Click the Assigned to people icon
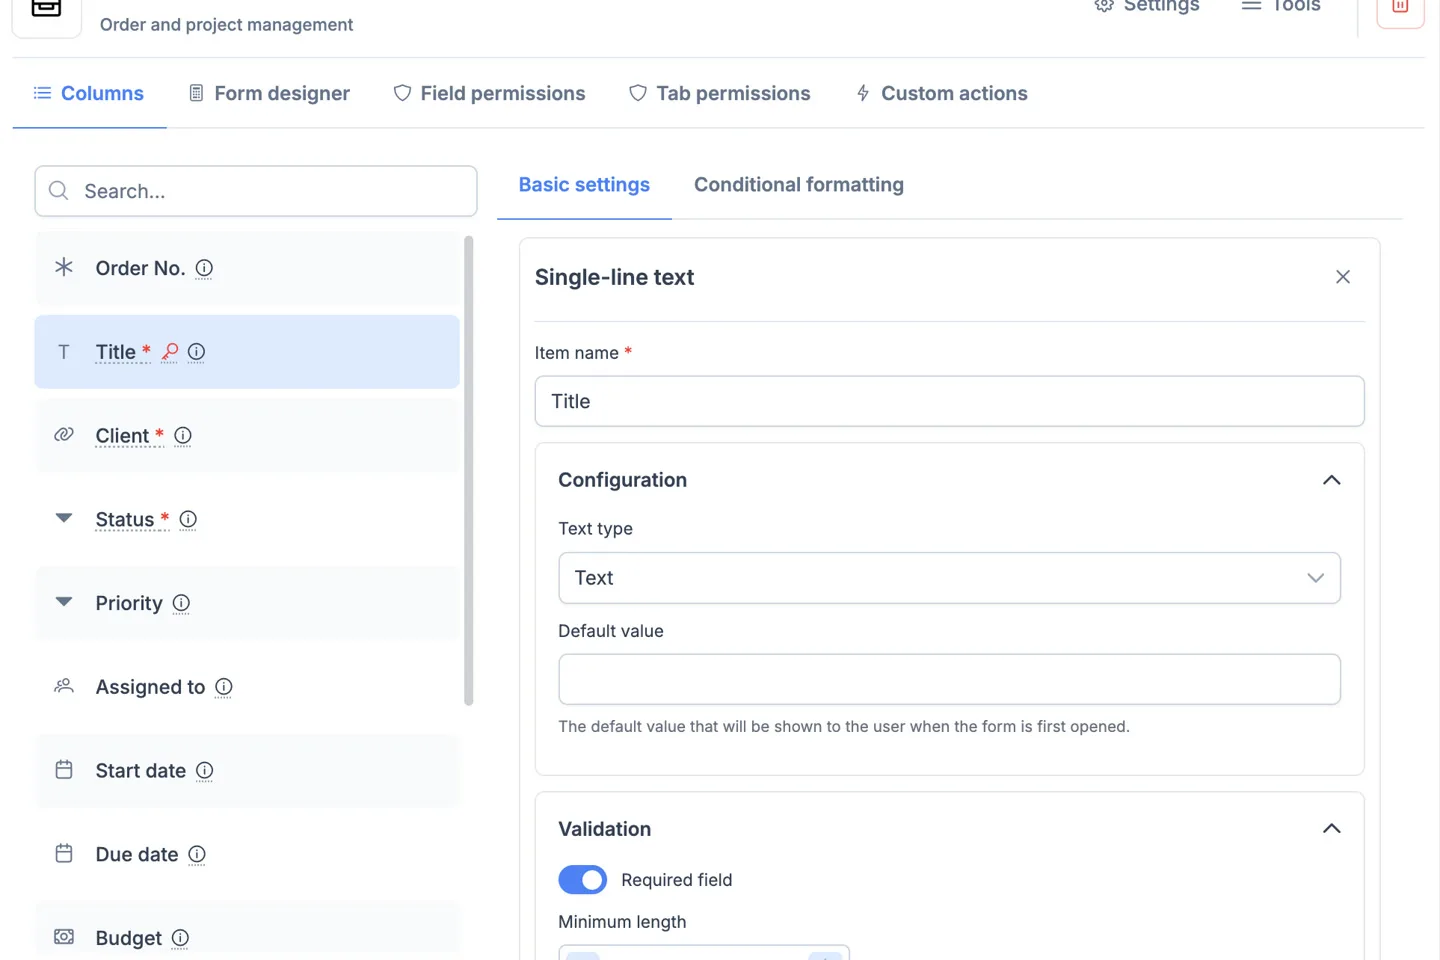This screenshot has width=1440, height=960. [63, 686]
